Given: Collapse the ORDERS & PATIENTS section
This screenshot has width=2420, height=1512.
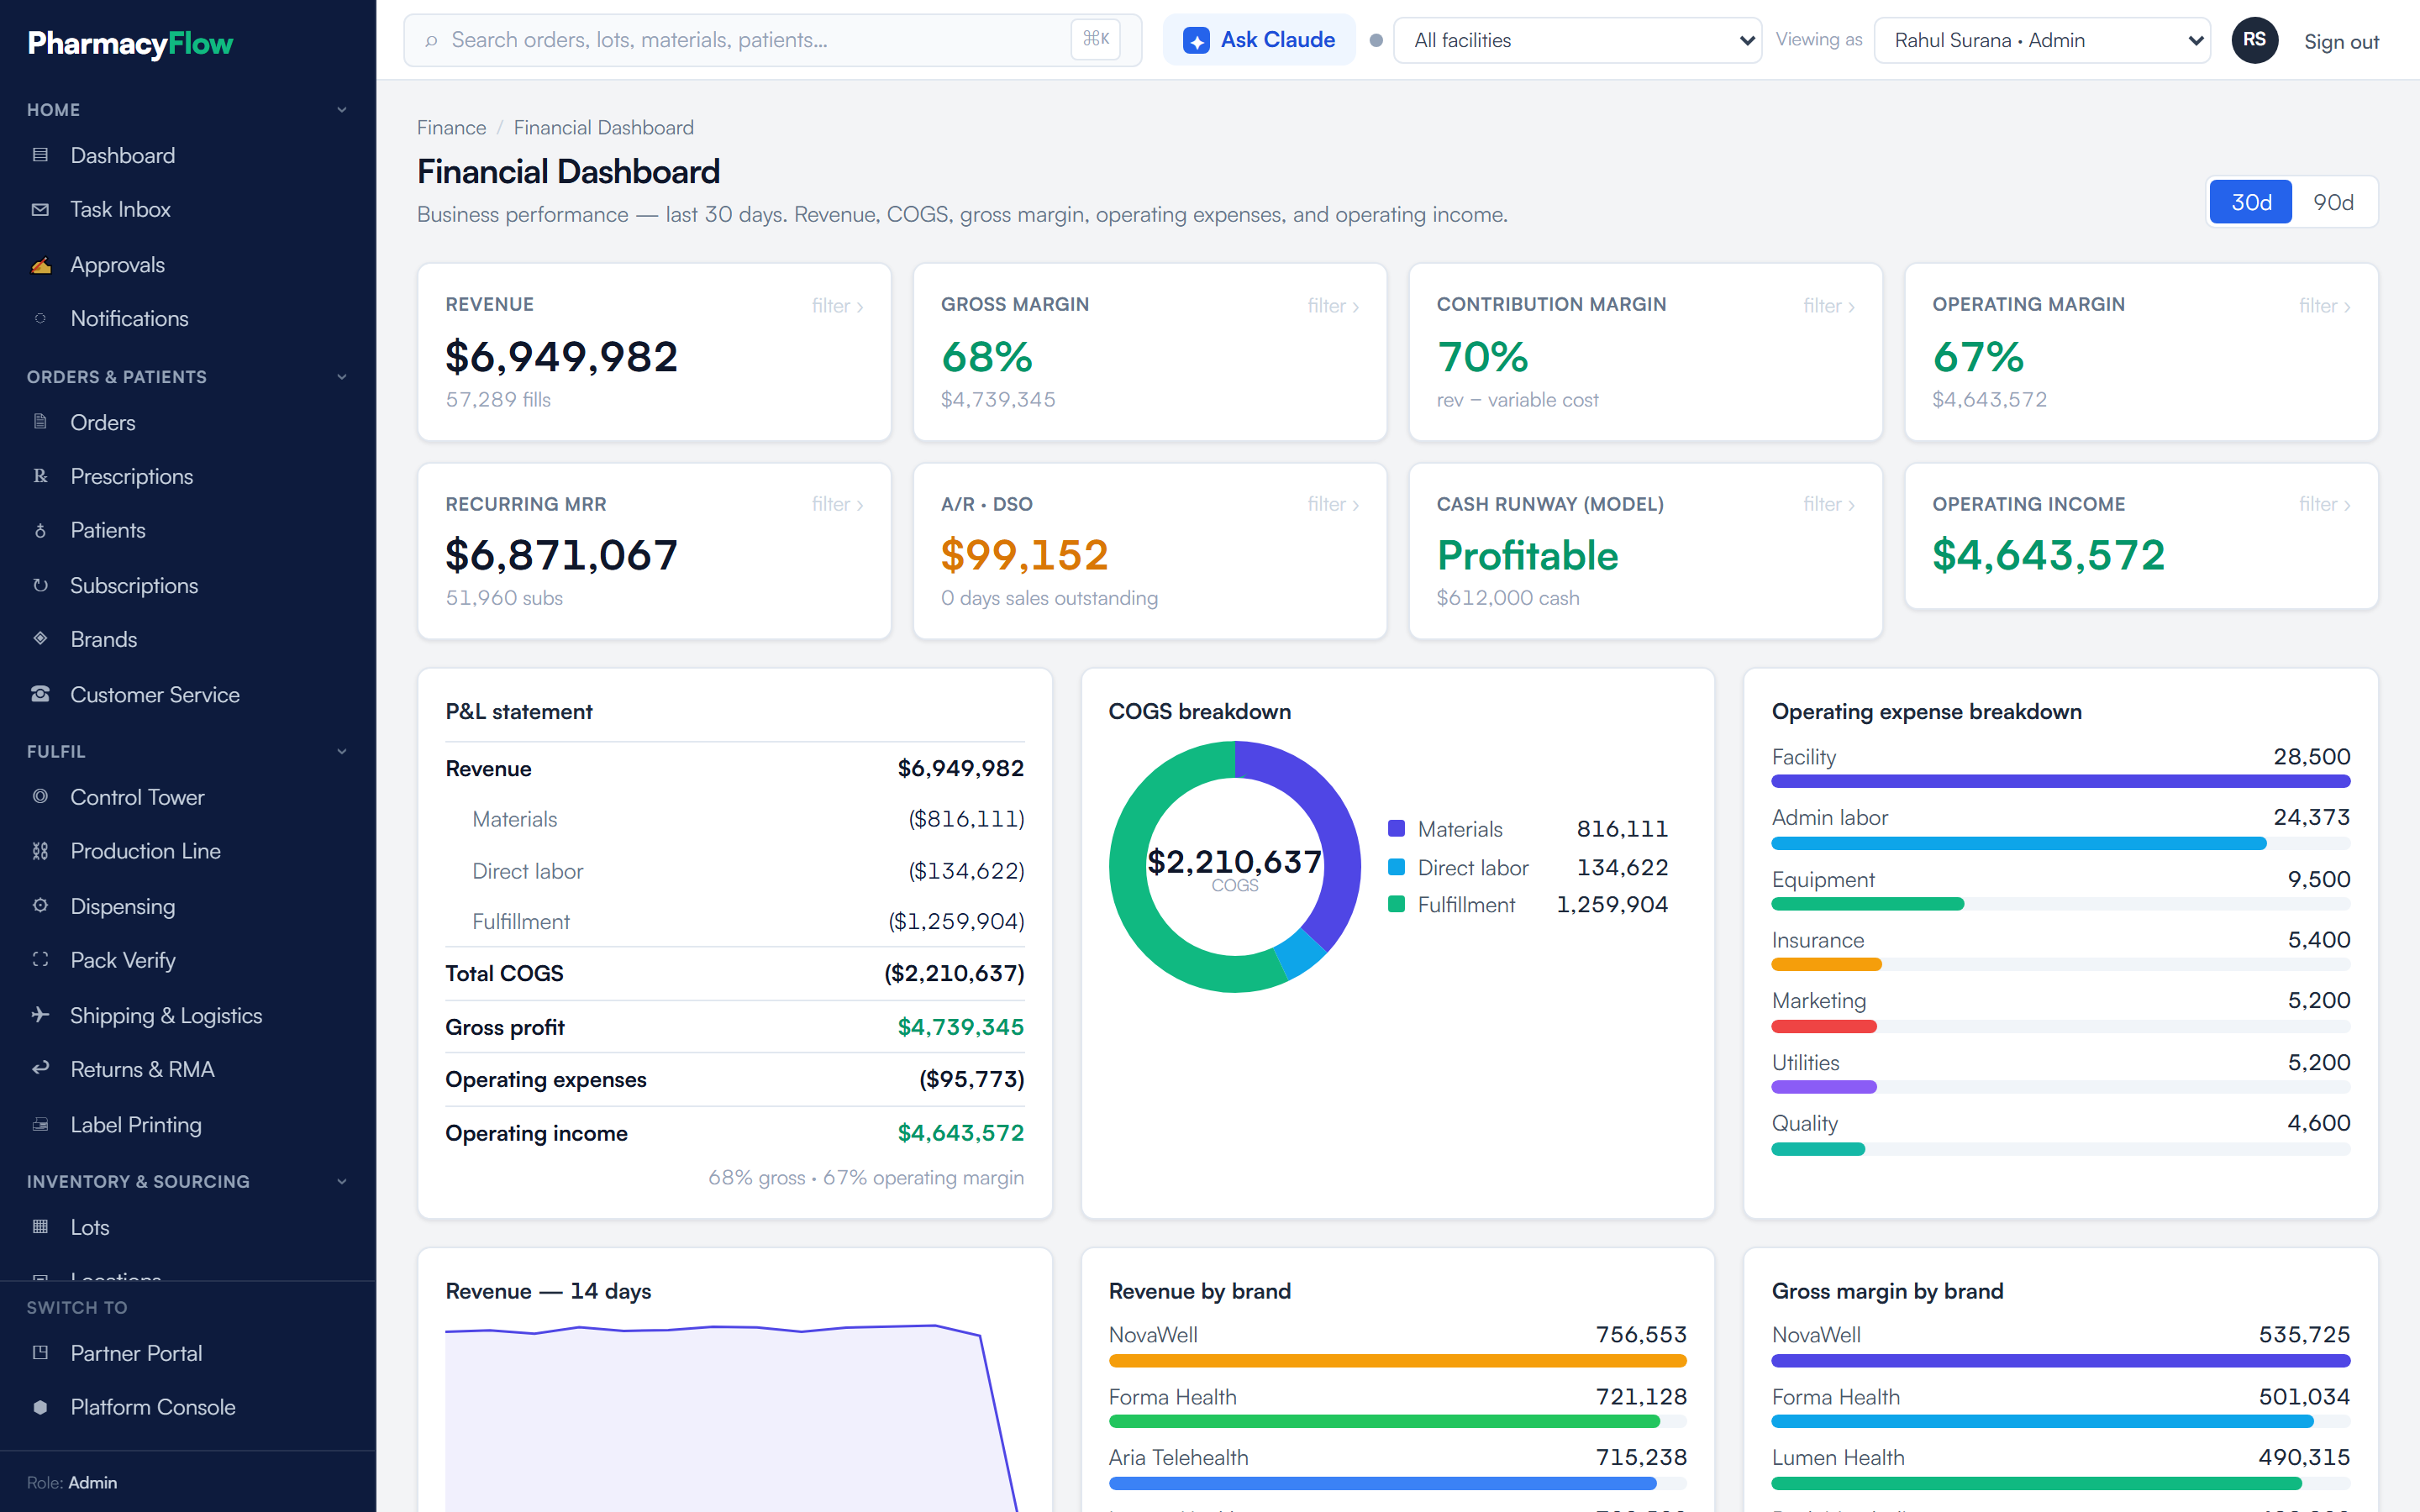Looking at the screenshot, I should coord(341,377).
